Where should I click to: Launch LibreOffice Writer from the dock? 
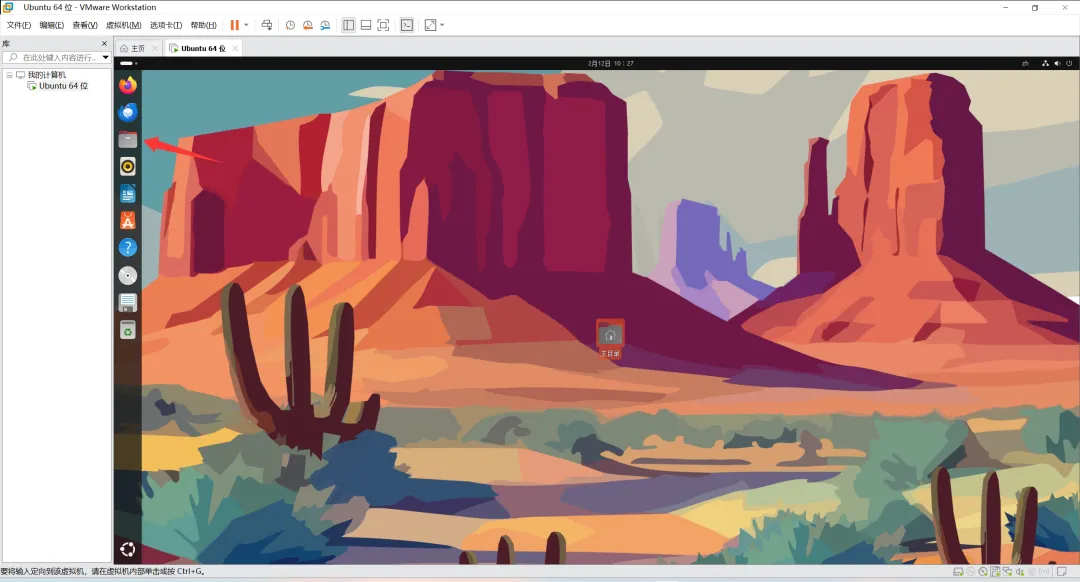pos(127,194)
